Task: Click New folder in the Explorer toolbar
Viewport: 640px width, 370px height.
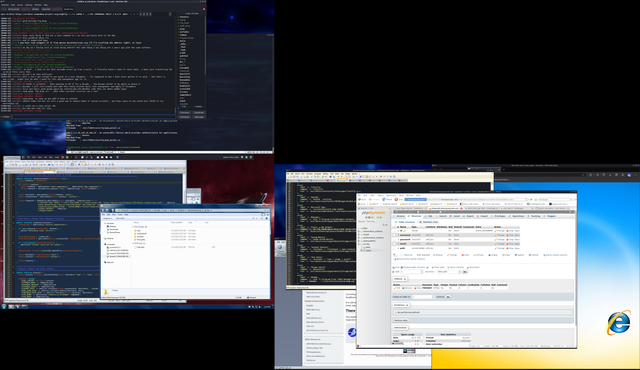Action: click(x=120, y=218)
